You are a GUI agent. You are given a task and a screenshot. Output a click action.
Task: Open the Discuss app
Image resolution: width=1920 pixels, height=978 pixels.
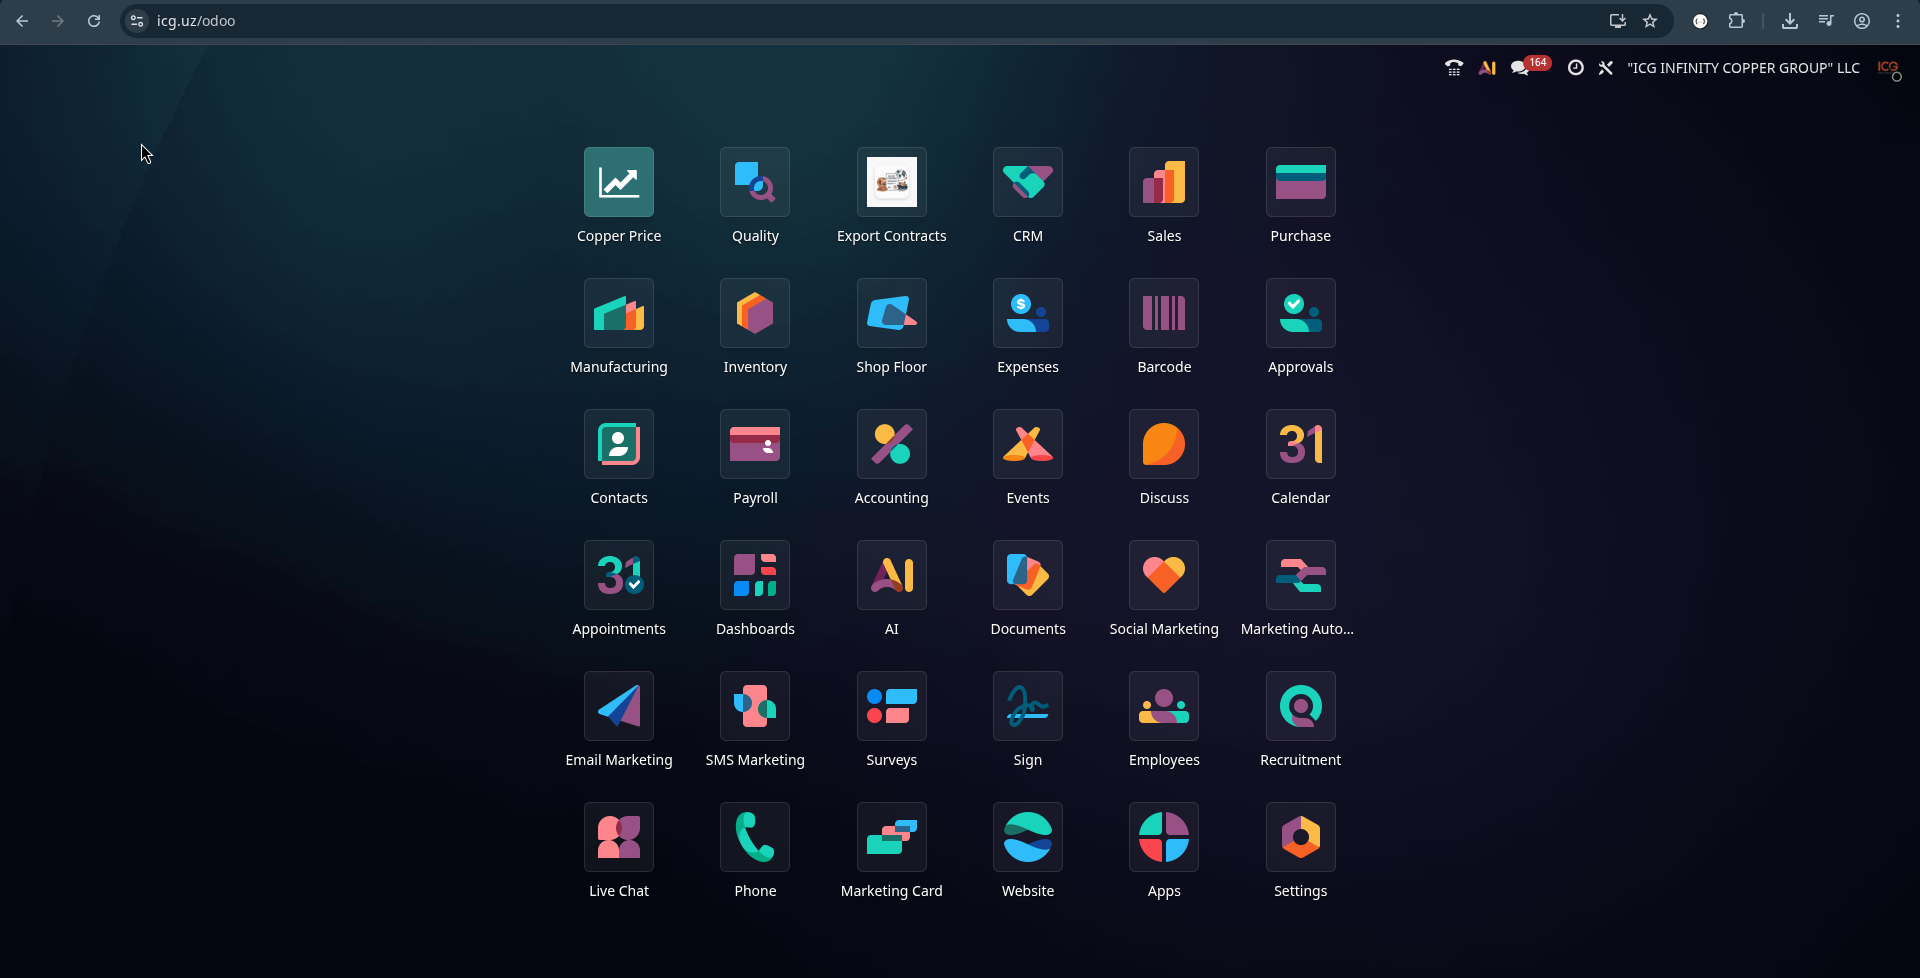(x=1164, y=444)
